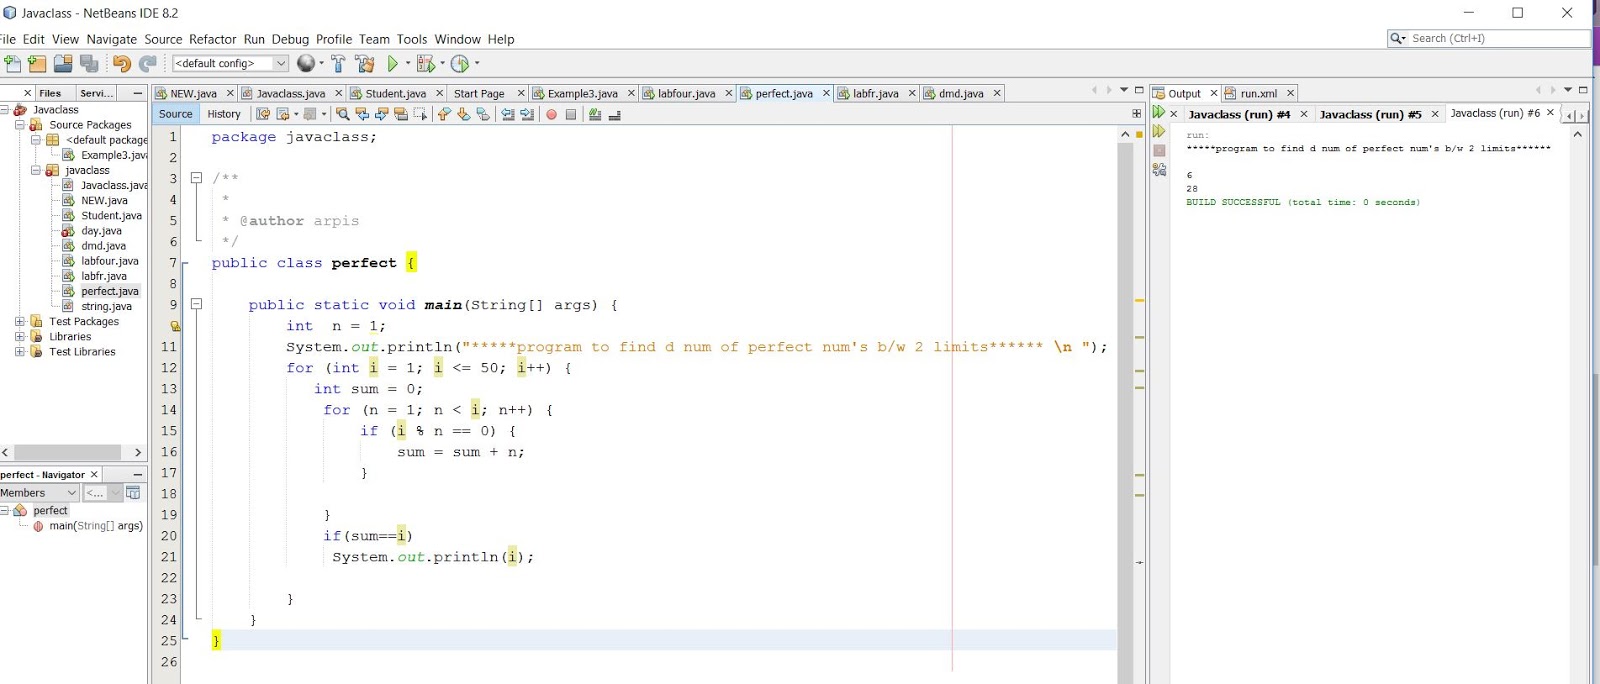Open Output settings wrench icon
Viewport: 1600px width, 684px height.
click(x=1159, y=170)
